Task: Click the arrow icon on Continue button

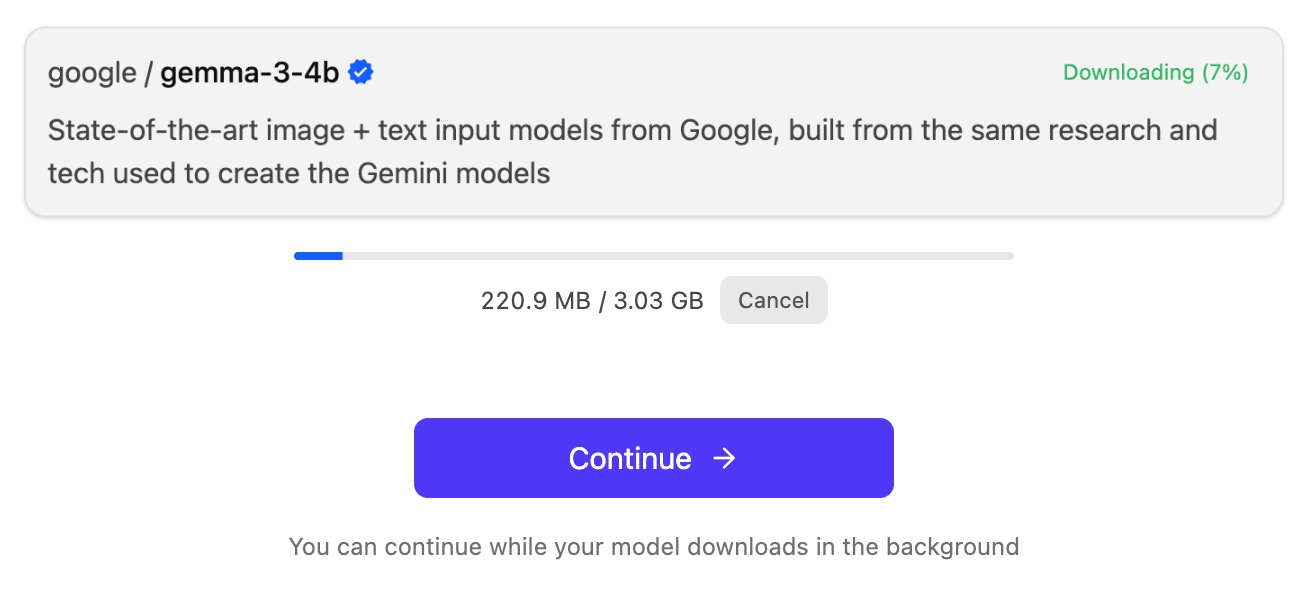Action: point(724,458)
